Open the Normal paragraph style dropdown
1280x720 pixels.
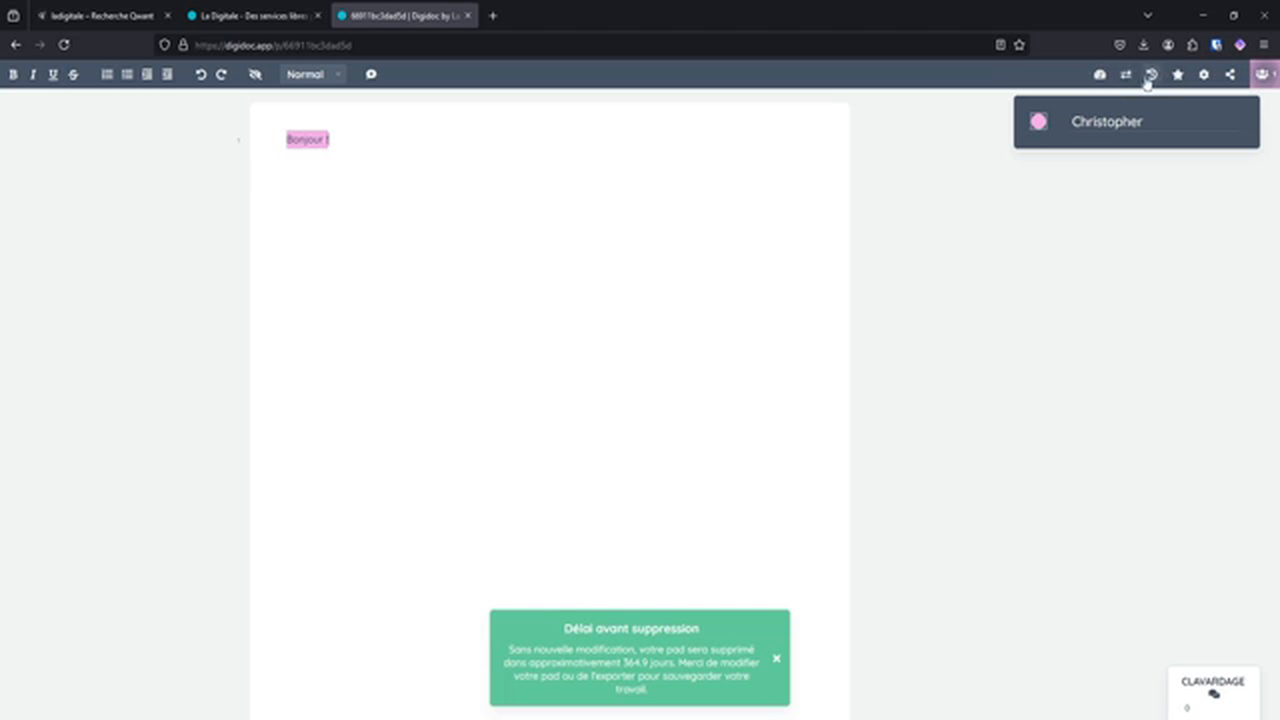313,74
